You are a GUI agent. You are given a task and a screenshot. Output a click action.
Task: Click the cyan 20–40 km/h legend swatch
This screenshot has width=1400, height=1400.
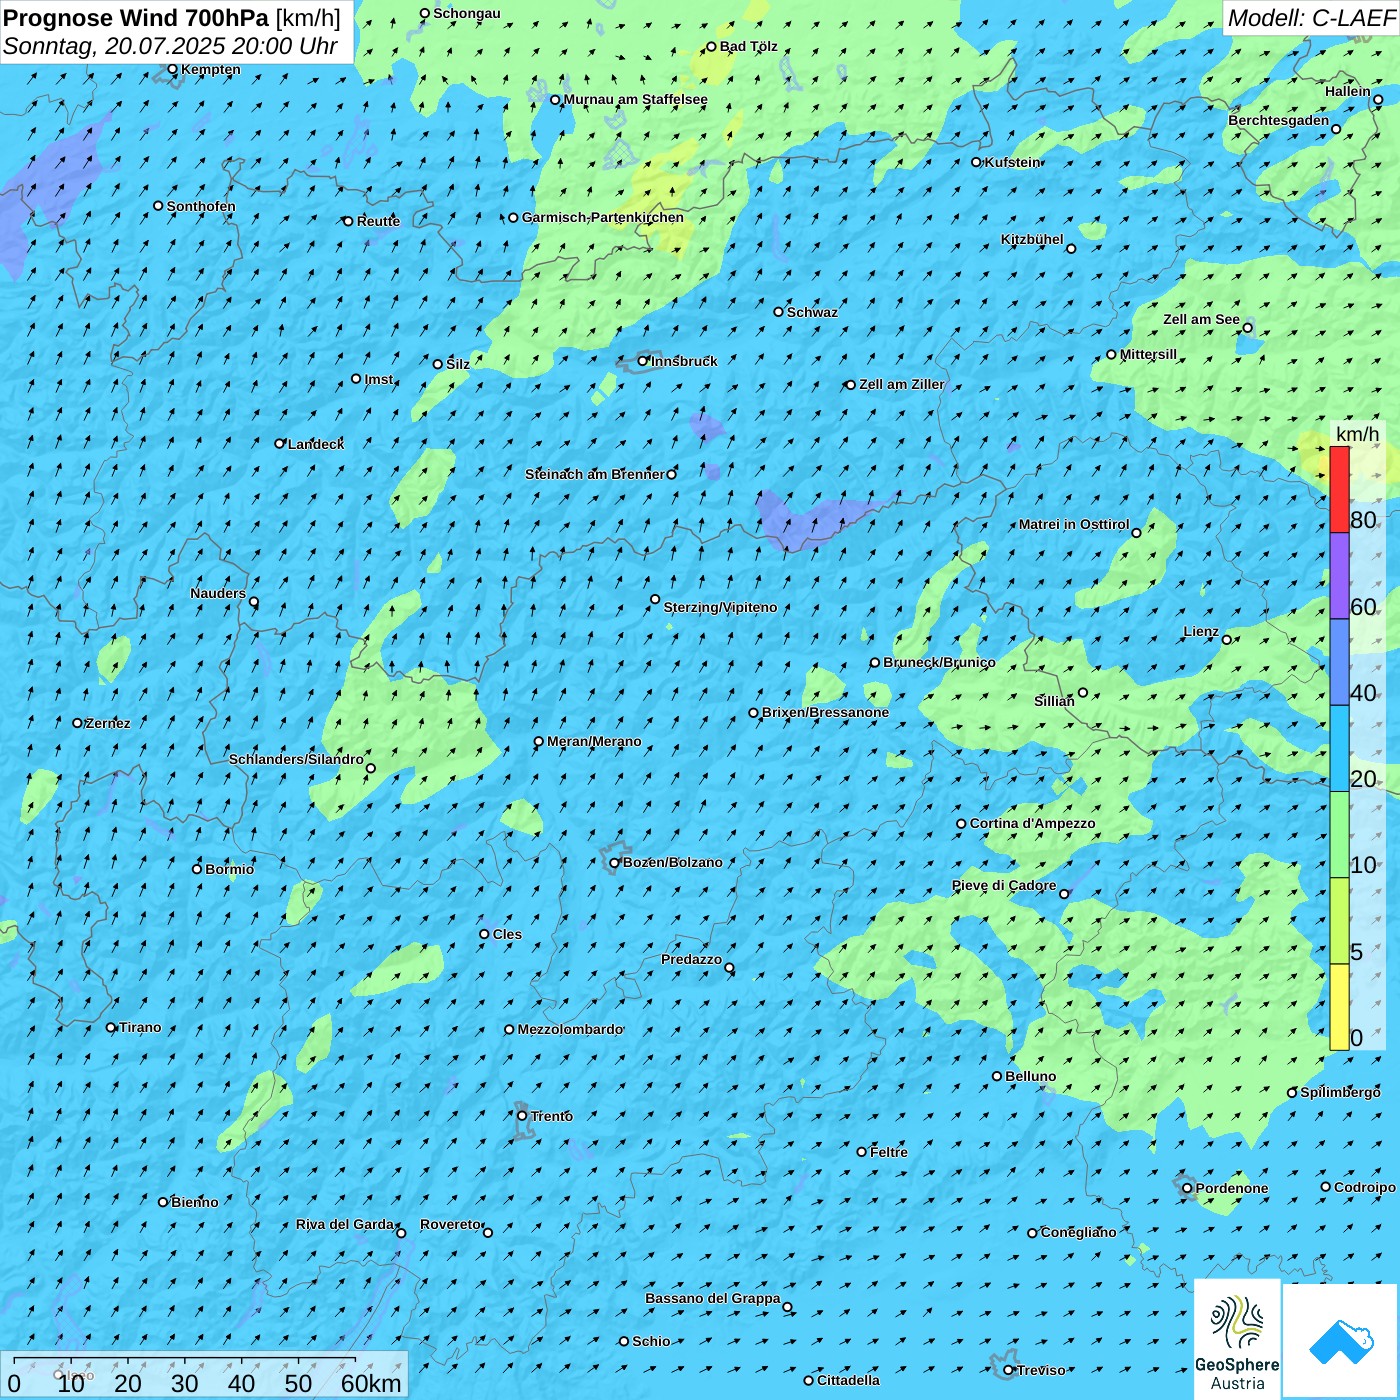[1339, 749]
